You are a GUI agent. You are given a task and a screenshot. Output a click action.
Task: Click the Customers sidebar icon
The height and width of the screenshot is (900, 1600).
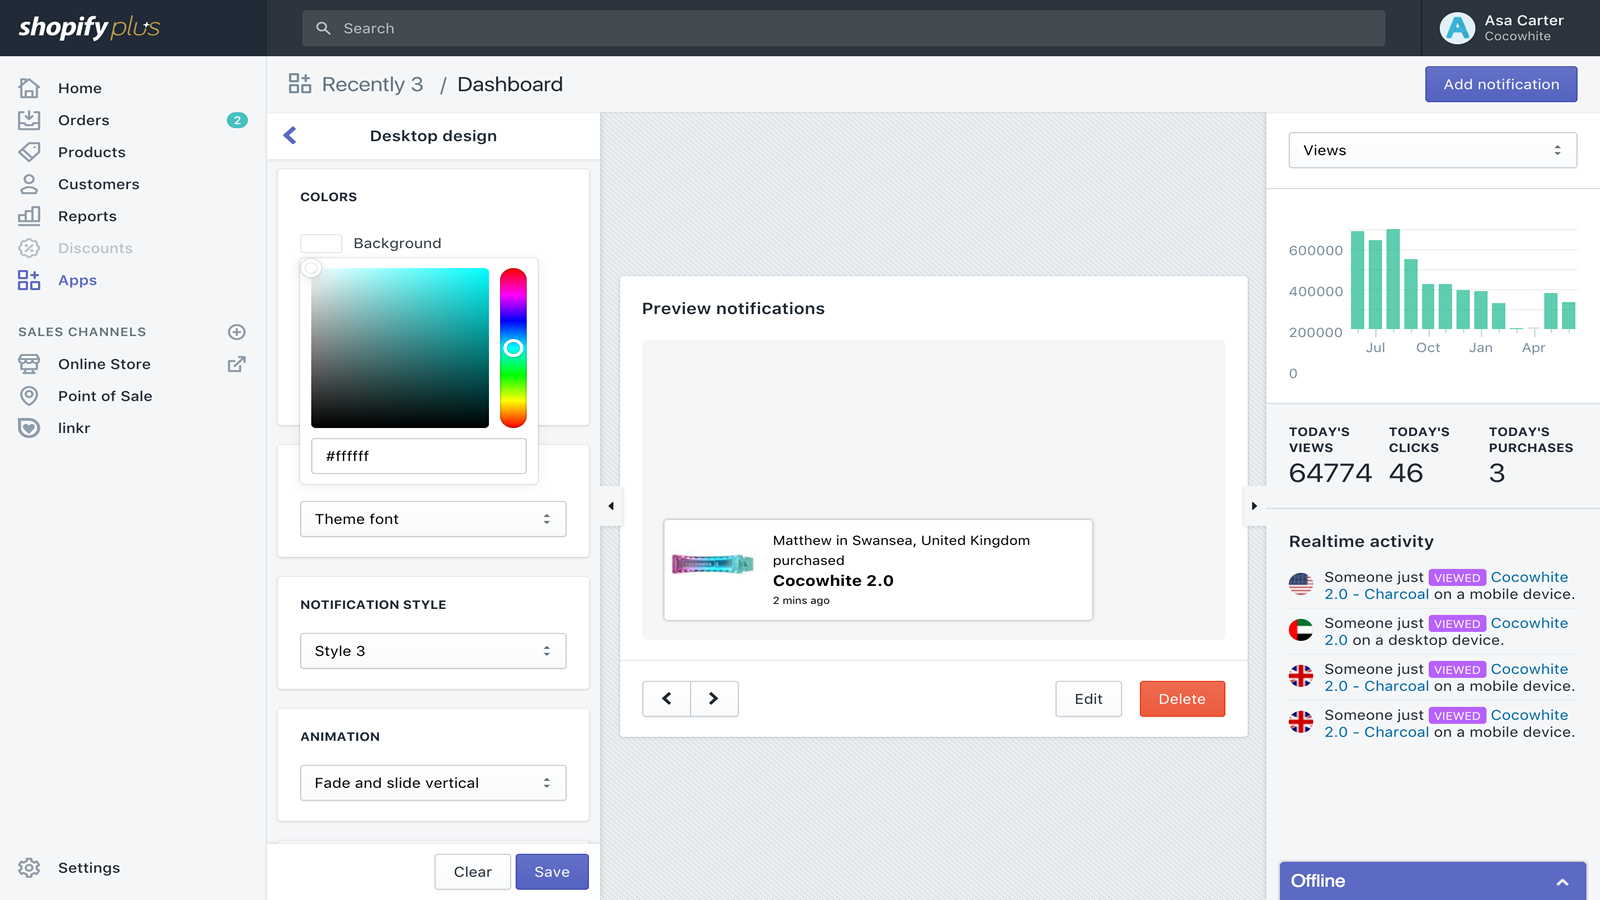tap(29, 184)
